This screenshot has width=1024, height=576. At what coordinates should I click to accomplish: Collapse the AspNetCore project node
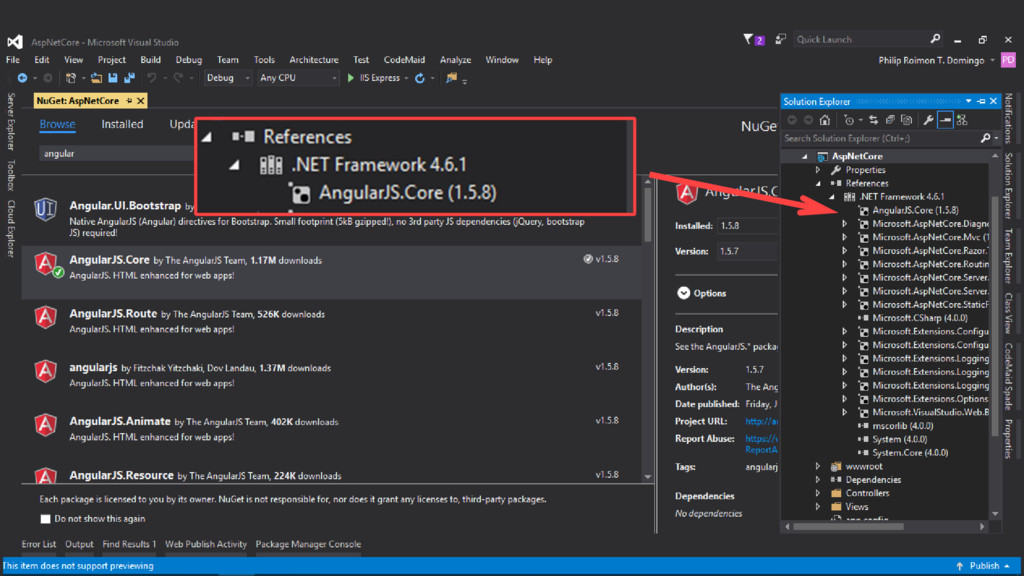click(805, 157)
